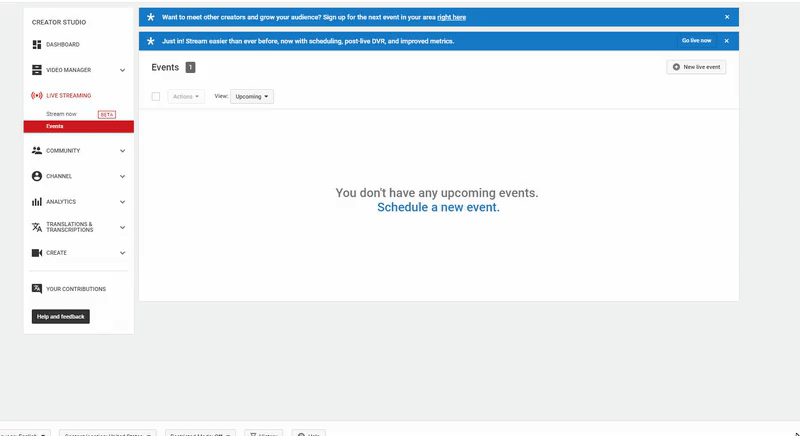Click the Dashboard grid icon

(x=37, y=45)
